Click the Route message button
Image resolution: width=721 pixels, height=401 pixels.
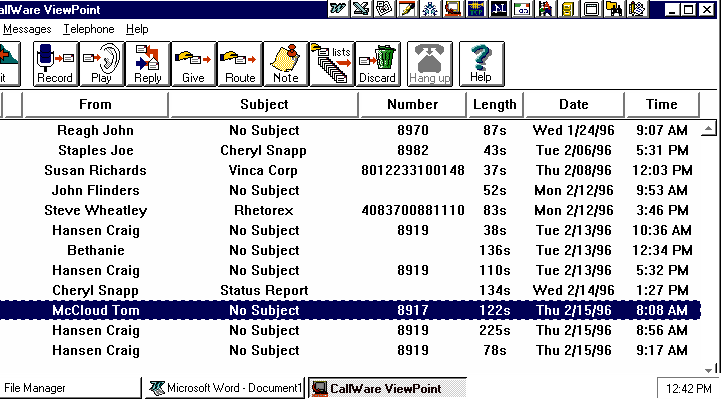tap(240, 64)
